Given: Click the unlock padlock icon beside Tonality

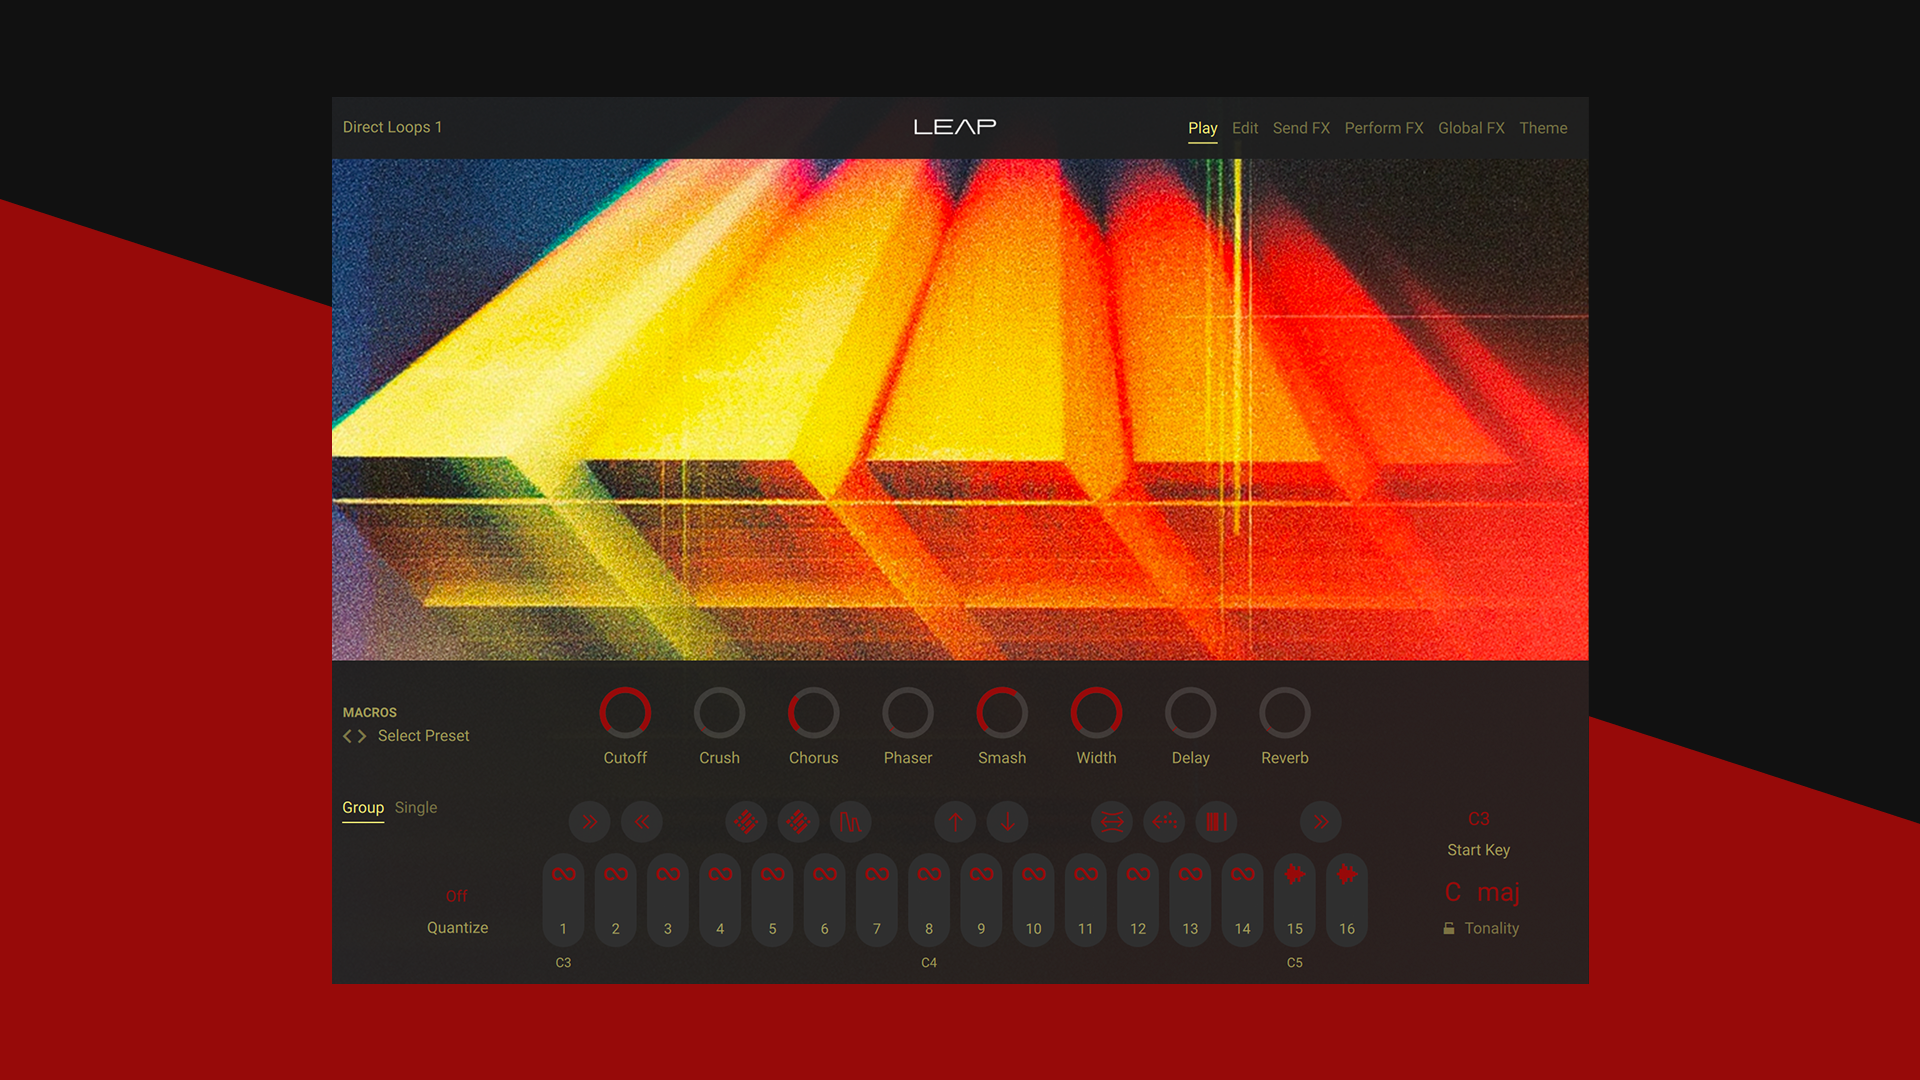Looking at the screenshot, I should pos(1448,928).
